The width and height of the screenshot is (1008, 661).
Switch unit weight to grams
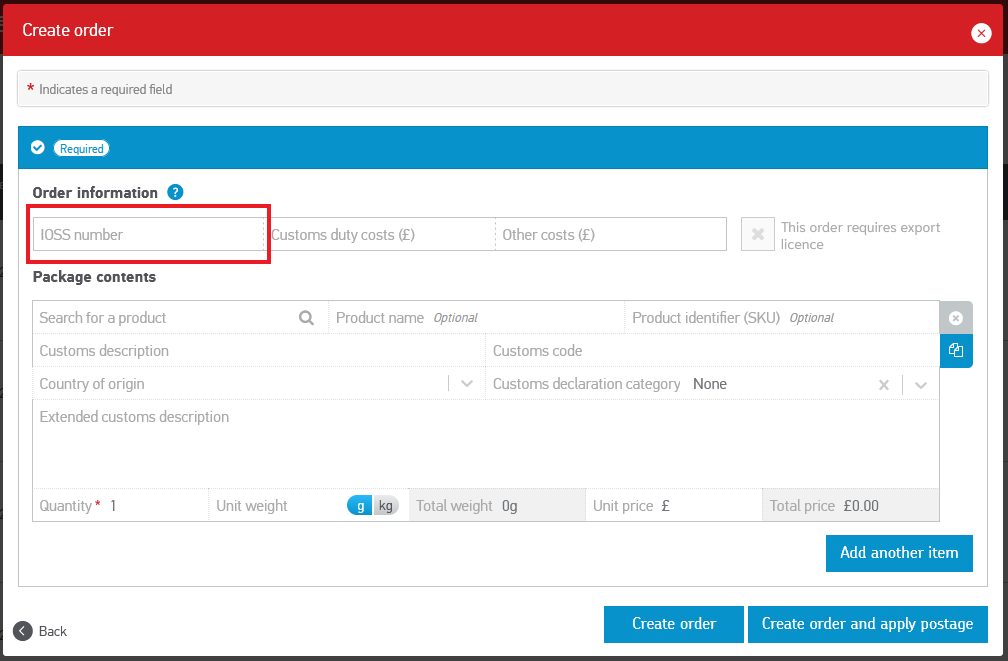360,506
